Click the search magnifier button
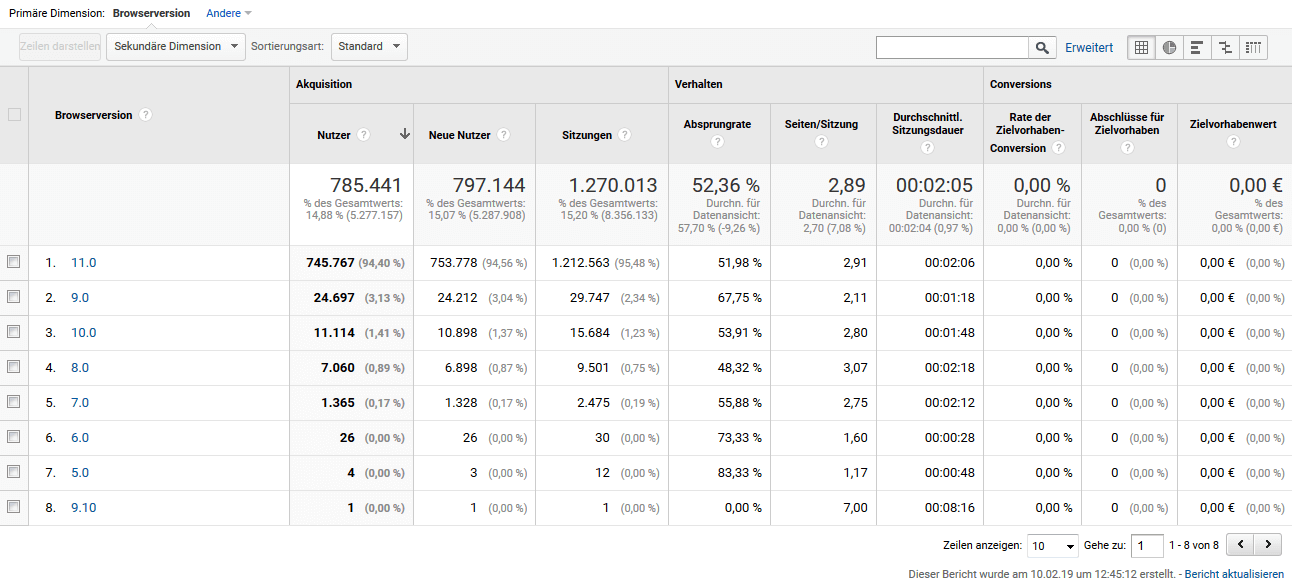Screen dimensions: 1292x587 pyautogui.click(x=1042, y=47)
